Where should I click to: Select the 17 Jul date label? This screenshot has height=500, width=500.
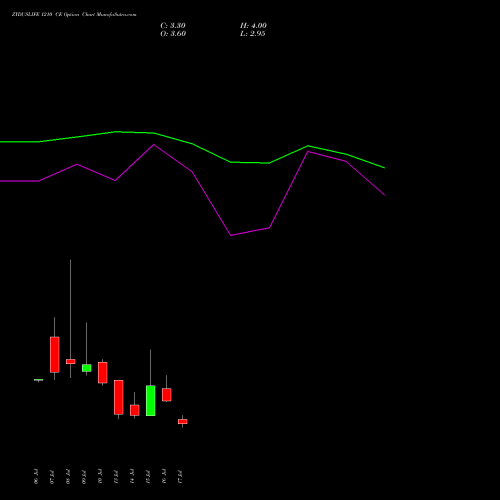point(180,476)
